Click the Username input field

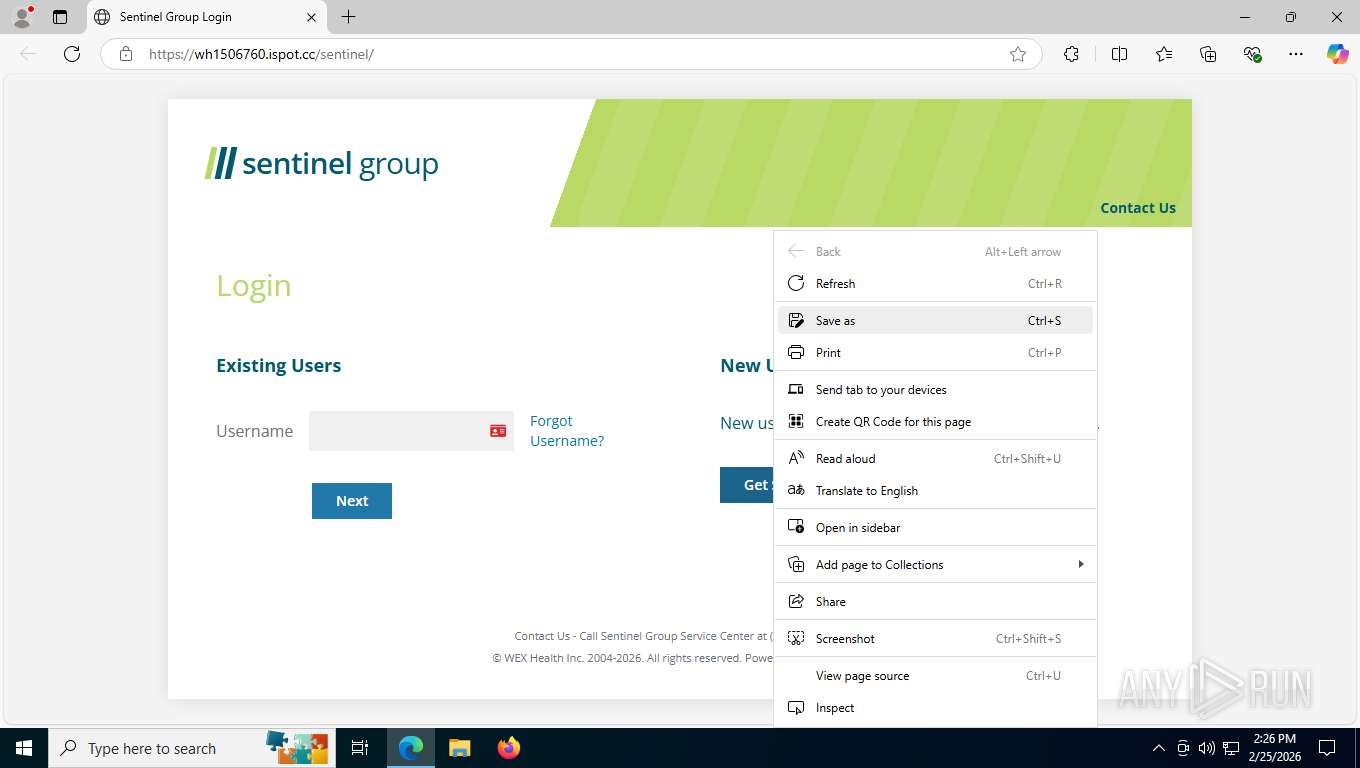pos(411,431)
